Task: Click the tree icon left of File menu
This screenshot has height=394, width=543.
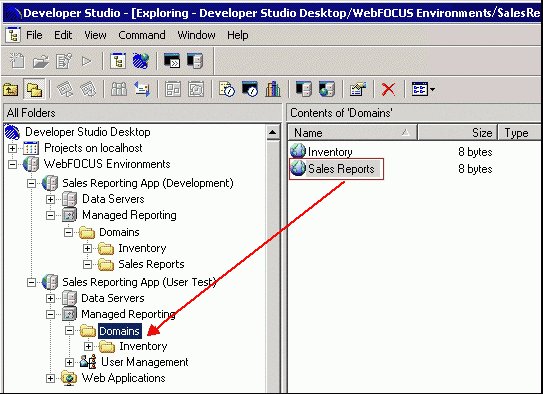Action: (13, 35)
